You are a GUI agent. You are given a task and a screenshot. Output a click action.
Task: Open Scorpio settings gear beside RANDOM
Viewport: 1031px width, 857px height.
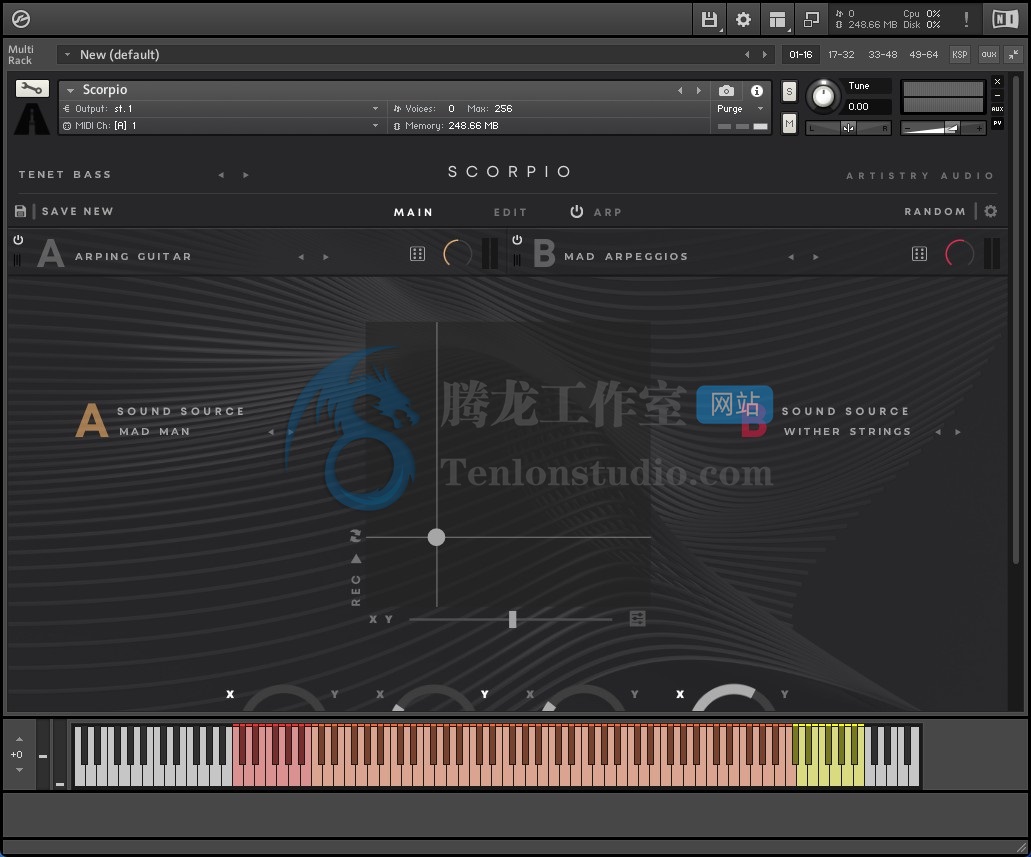(x=990, y=211)
